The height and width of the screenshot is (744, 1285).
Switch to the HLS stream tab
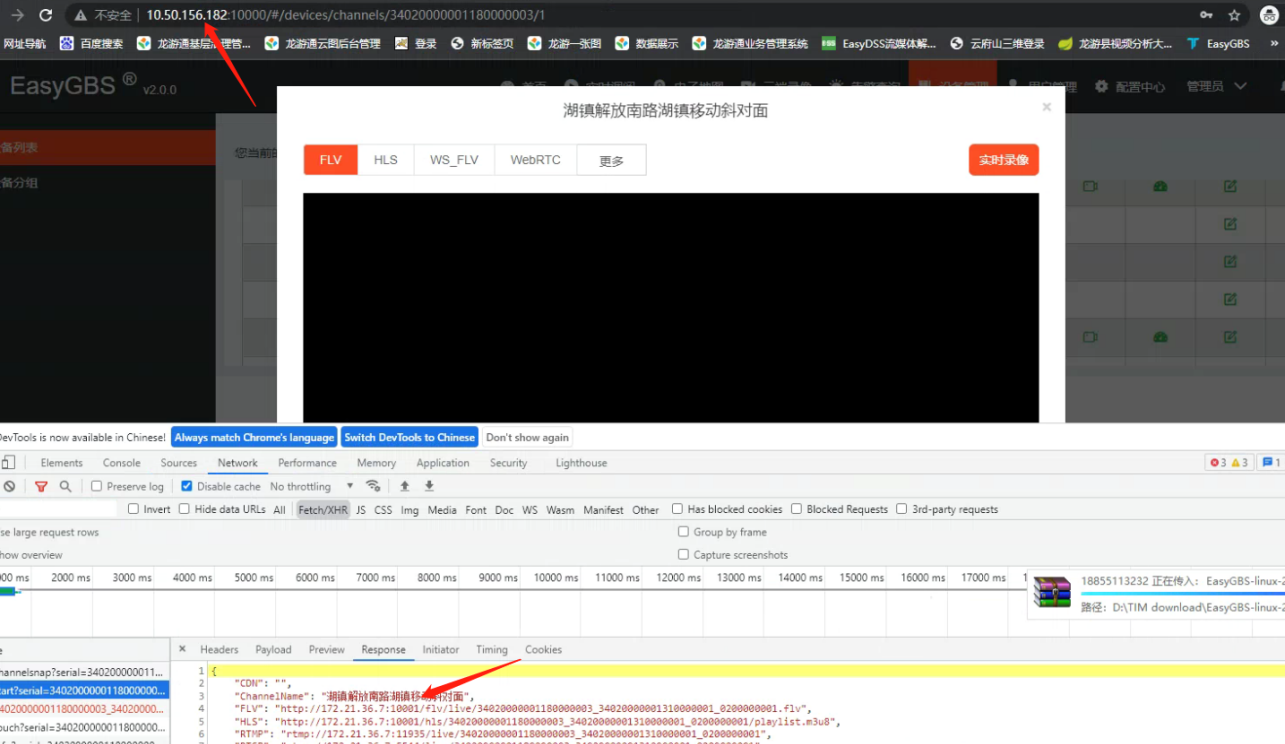click(x=386, y=160)
